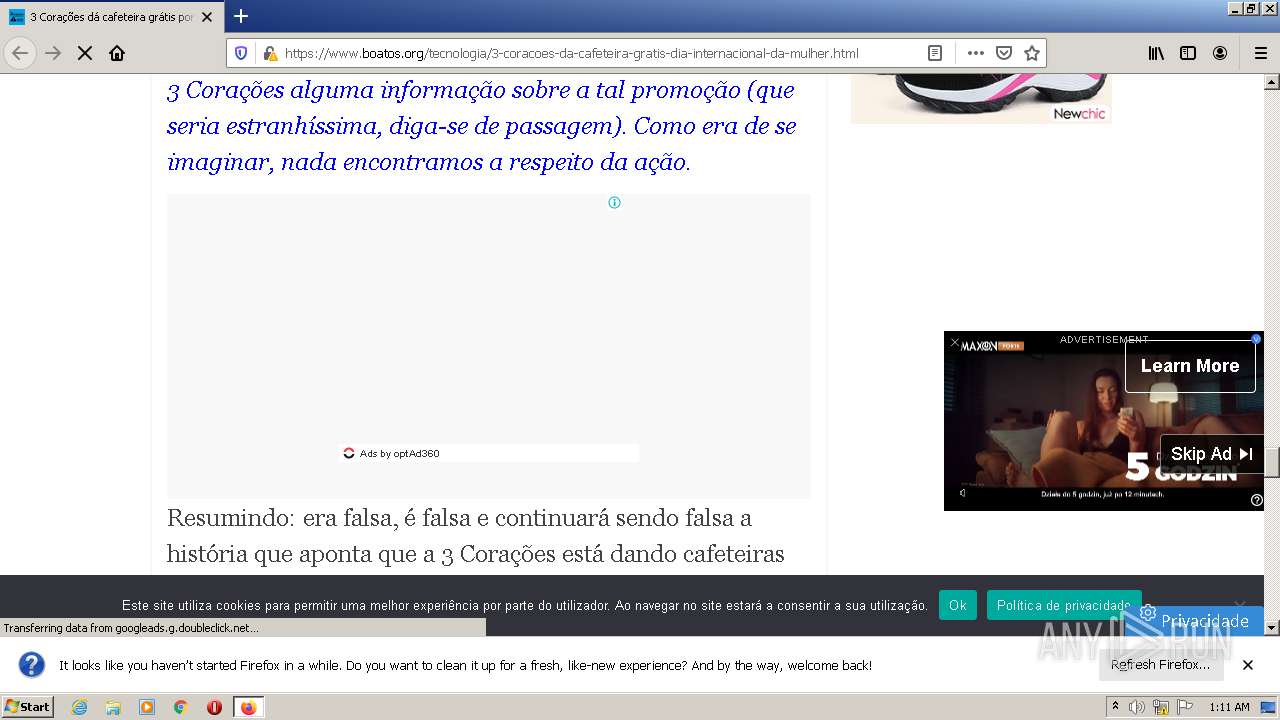Viewport: 1280px width, 720px height.
Task: Launch Internet Explorer from taskbar
Action: [79, 707]
